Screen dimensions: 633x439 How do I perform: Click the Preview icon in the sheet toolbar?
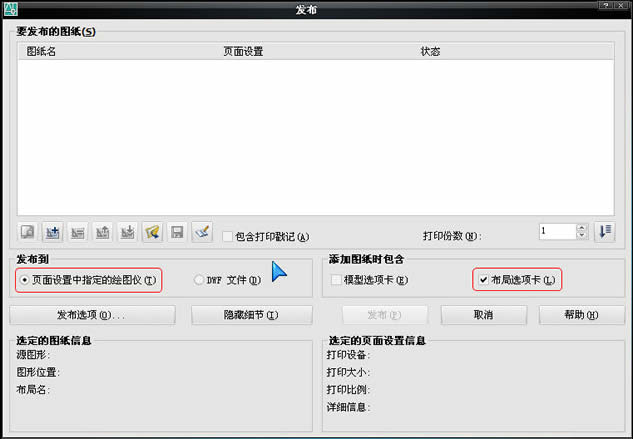27,232
